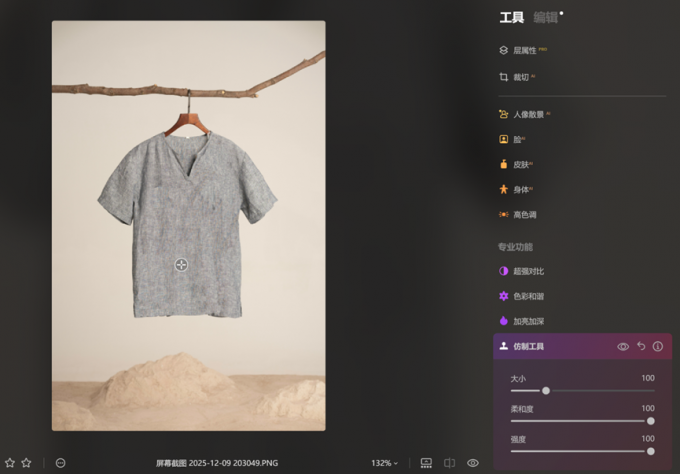
Task: Switch to the 编辑 tab
Action: click(x=545, y=17)
